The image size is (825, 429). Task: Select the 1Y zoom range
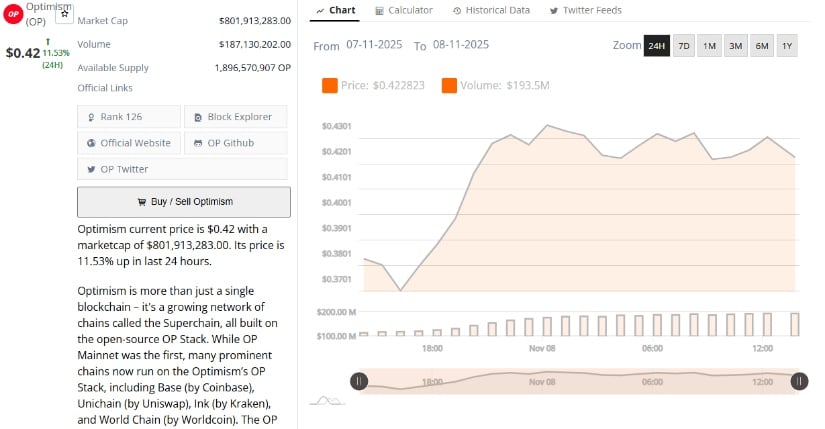point(786,46)
